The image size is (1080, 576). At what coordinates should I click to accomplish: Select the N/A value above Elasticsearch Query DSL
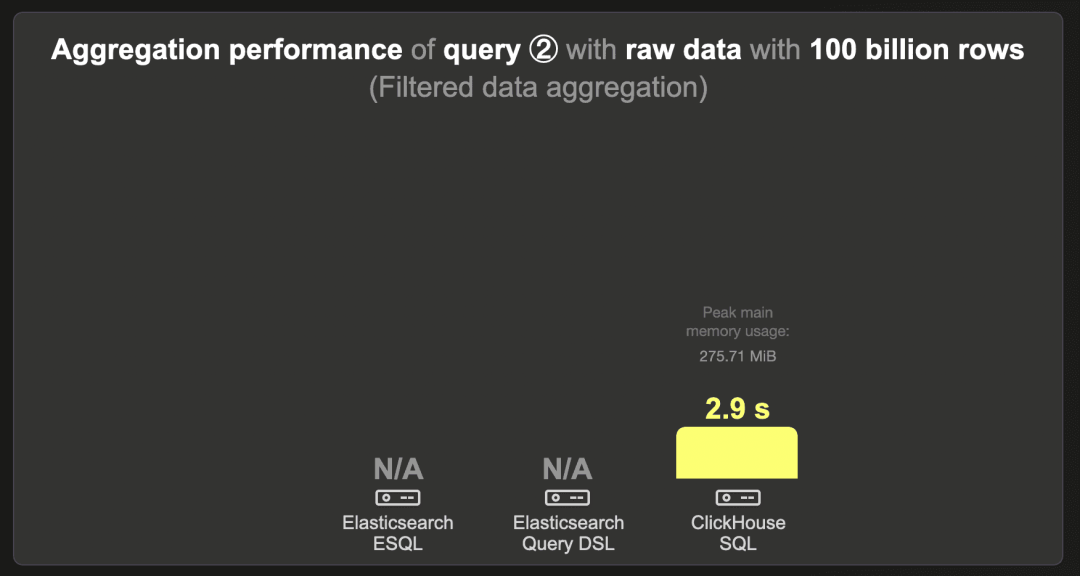tap(568, 470)
